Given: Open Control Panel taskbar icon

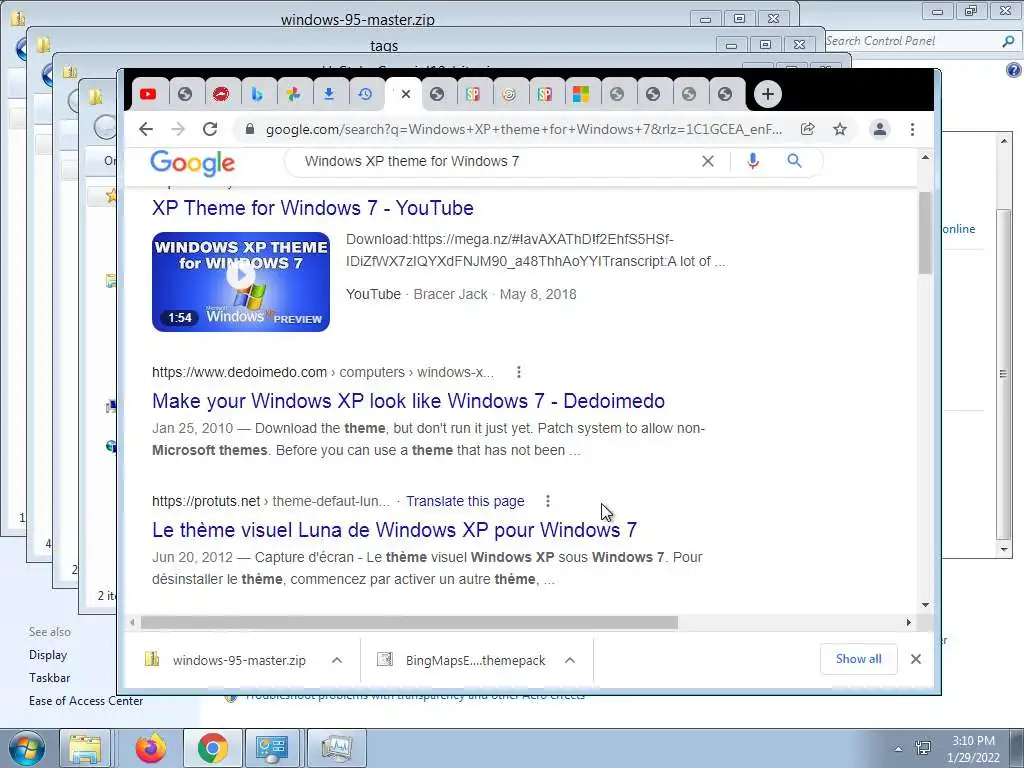Looking at the screenshot, I should click(272, 748).
